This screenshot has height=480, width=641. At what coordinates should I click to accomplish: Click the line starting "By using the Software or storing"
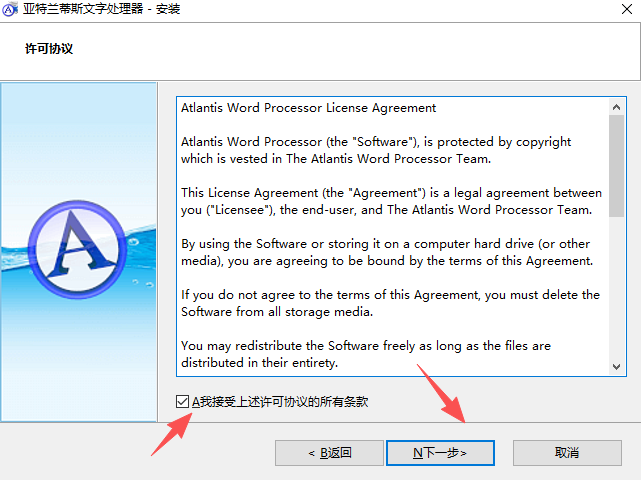pyautogui.click(x=385, y=244)
